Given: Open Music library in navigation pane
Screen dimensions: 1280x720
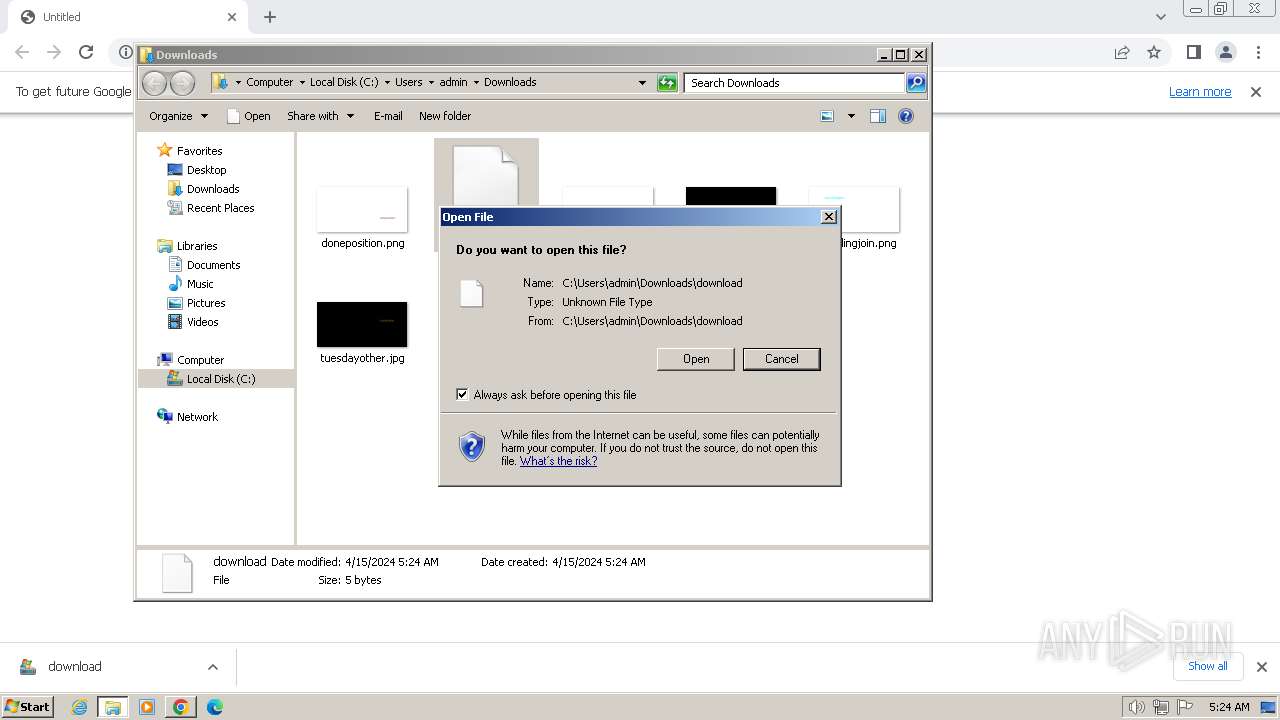Looking at the screenshot, I should 200,284.
